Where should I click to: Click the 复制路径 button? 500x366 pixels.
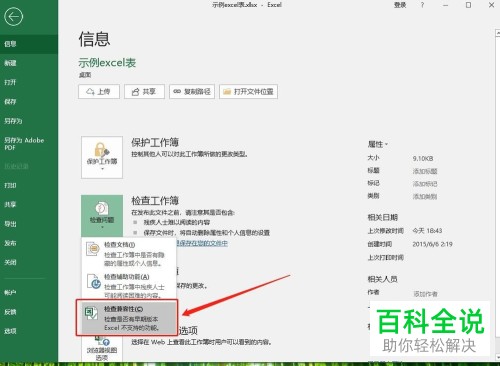[192, 91]
